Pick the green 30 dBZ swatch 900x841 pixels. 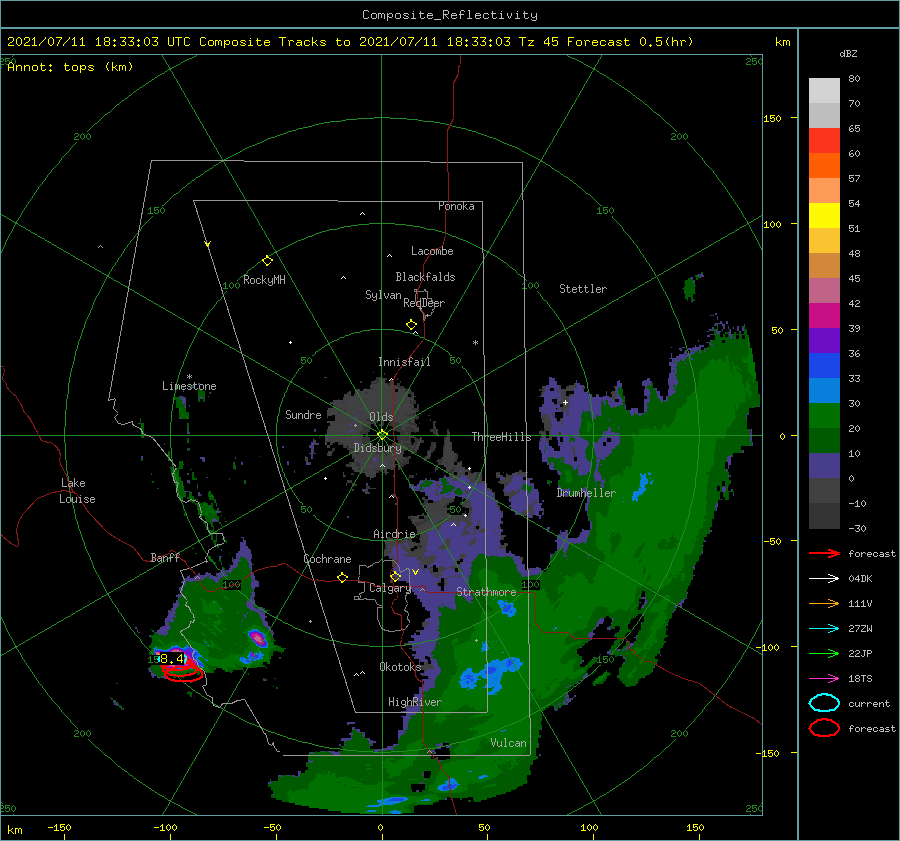[824, 416]
